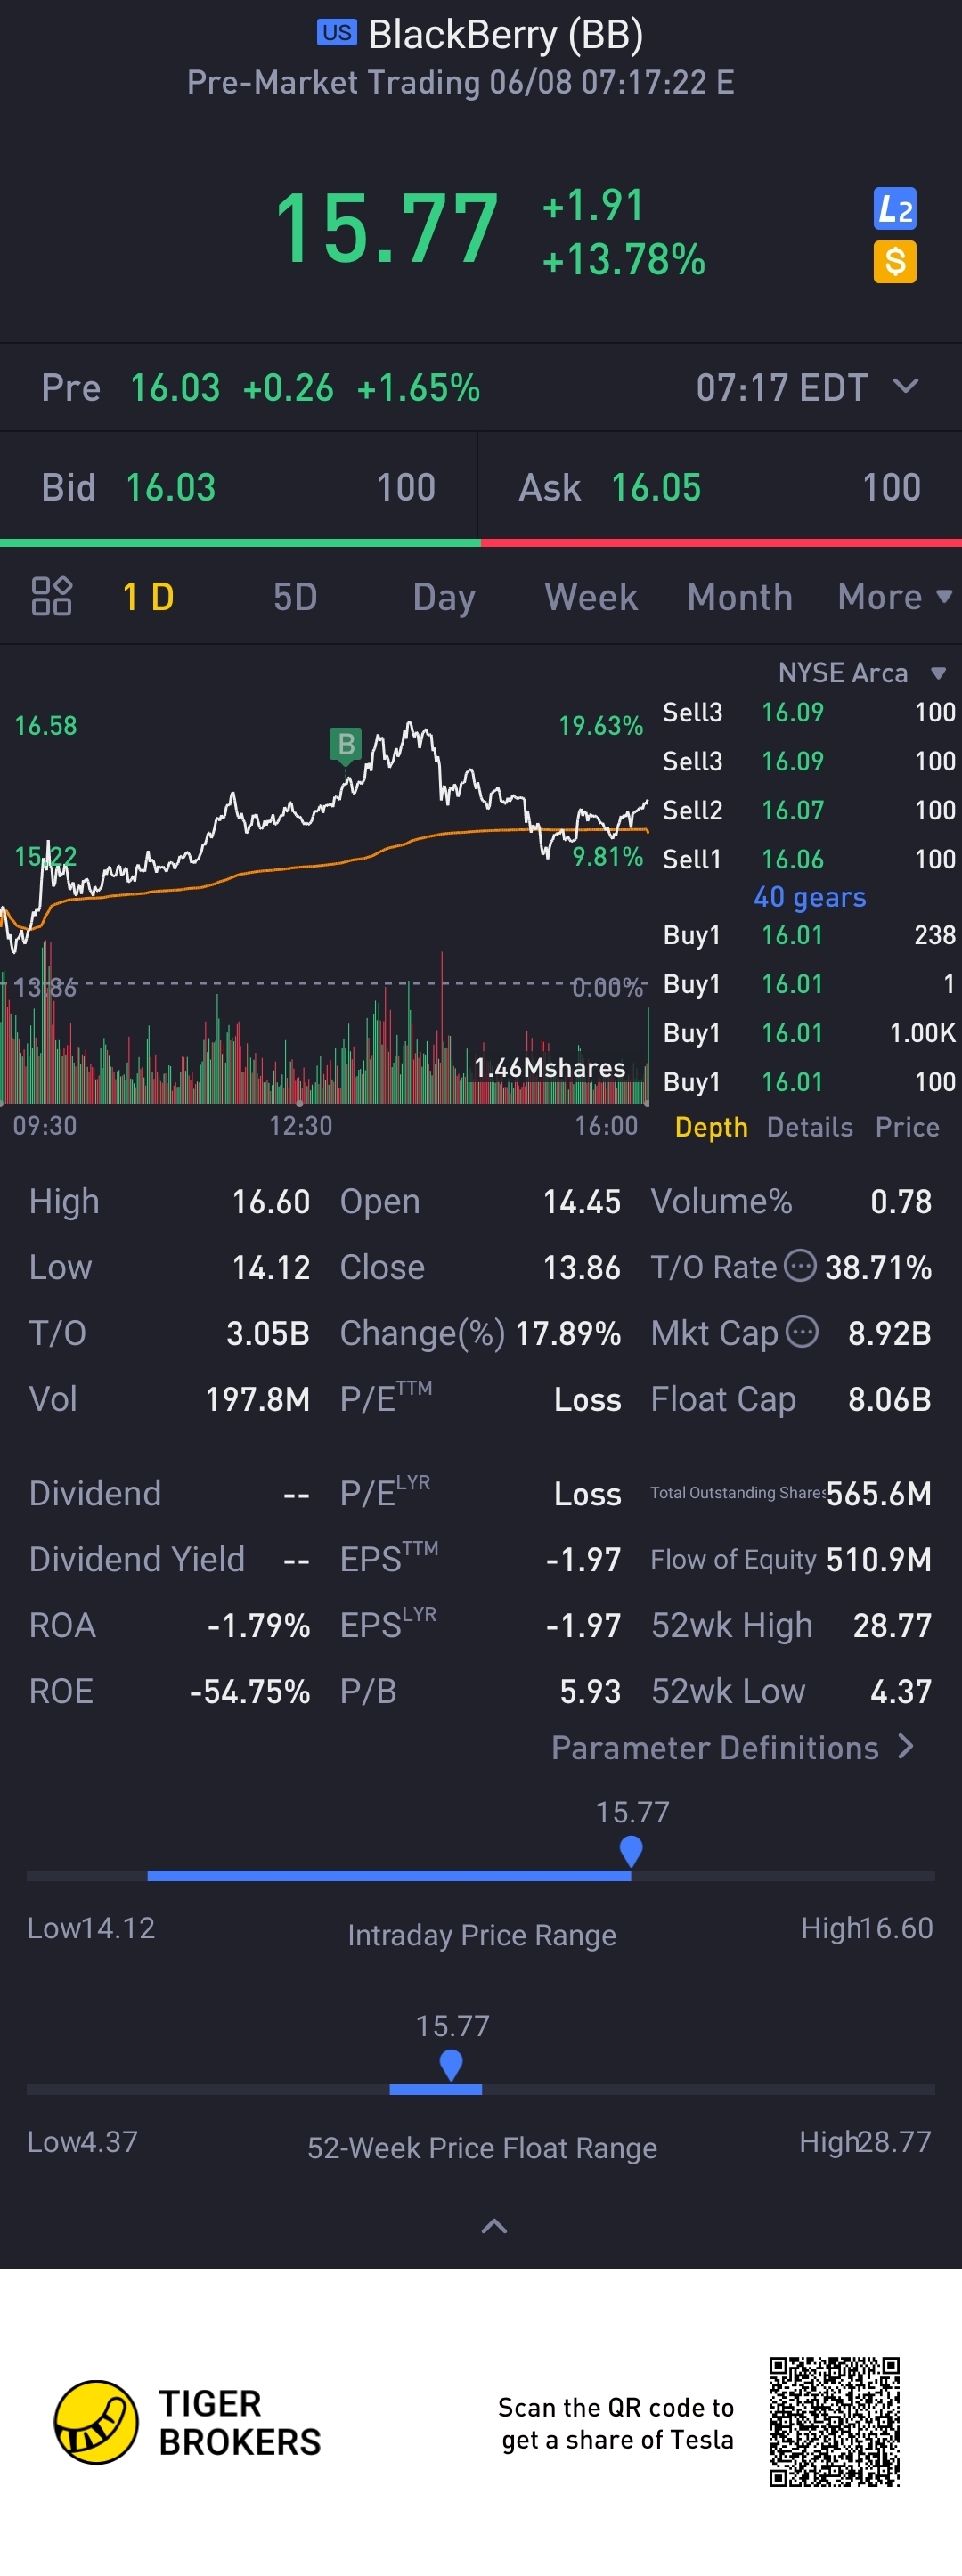
Task: Switch to the Month chart tab
Action: pyautogui.click(x=739, y=597)
